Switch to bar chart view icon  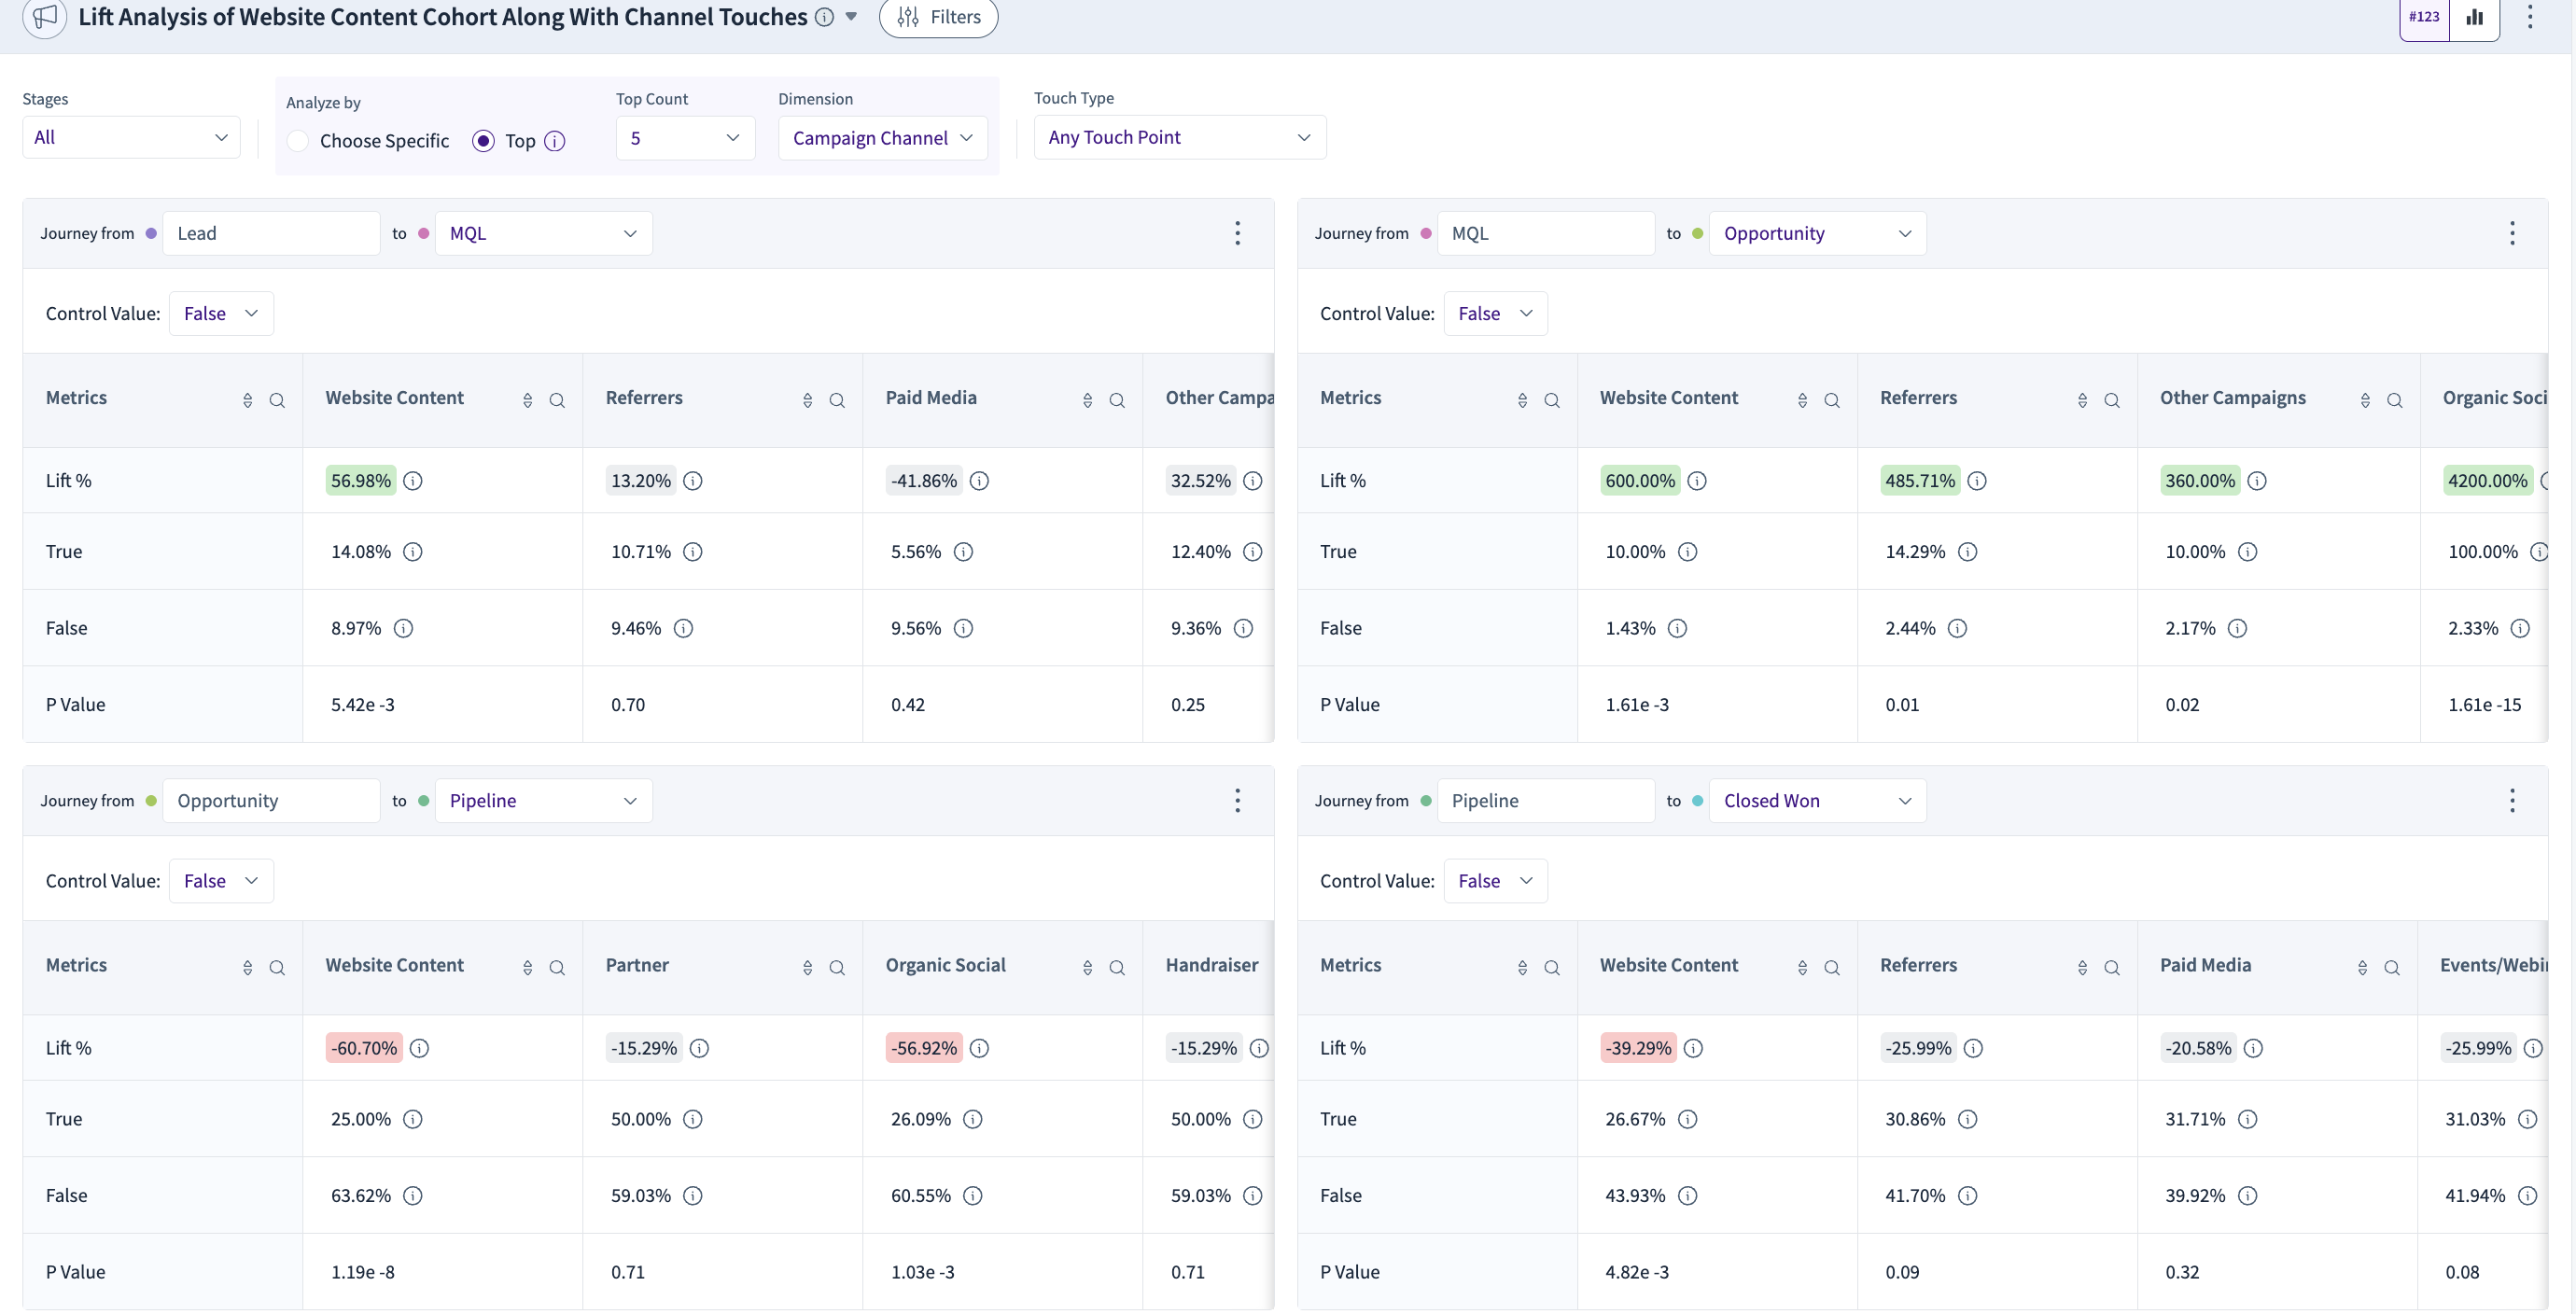[x=2474, y=17]
